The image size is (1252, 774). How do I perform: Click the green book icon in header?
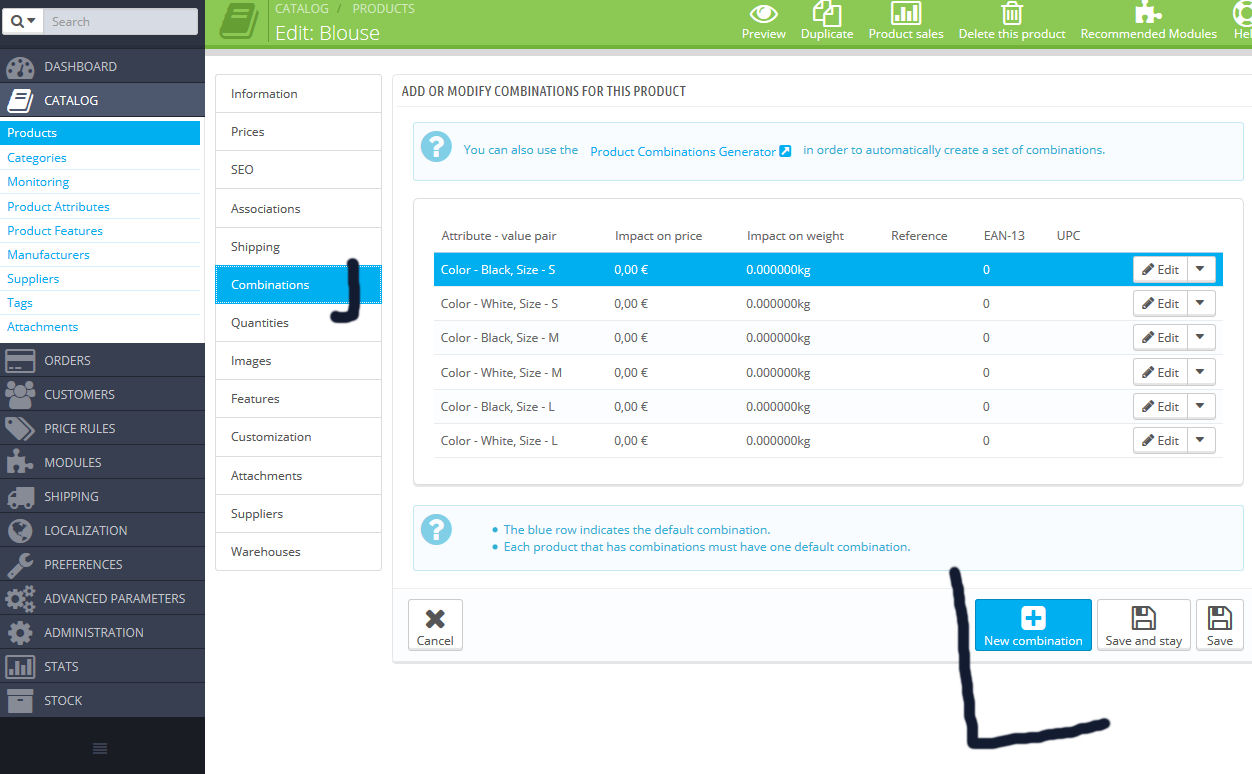(x=238, y=21)
